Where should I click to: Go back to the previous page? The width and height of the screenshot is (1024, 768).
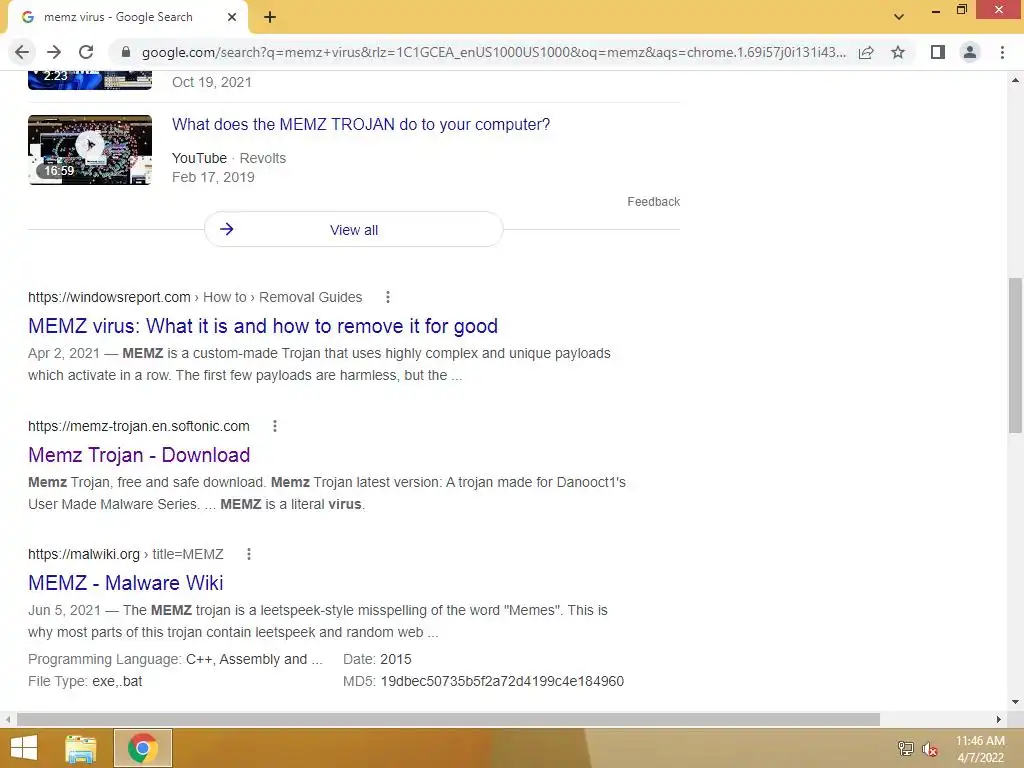pos(22,52)
